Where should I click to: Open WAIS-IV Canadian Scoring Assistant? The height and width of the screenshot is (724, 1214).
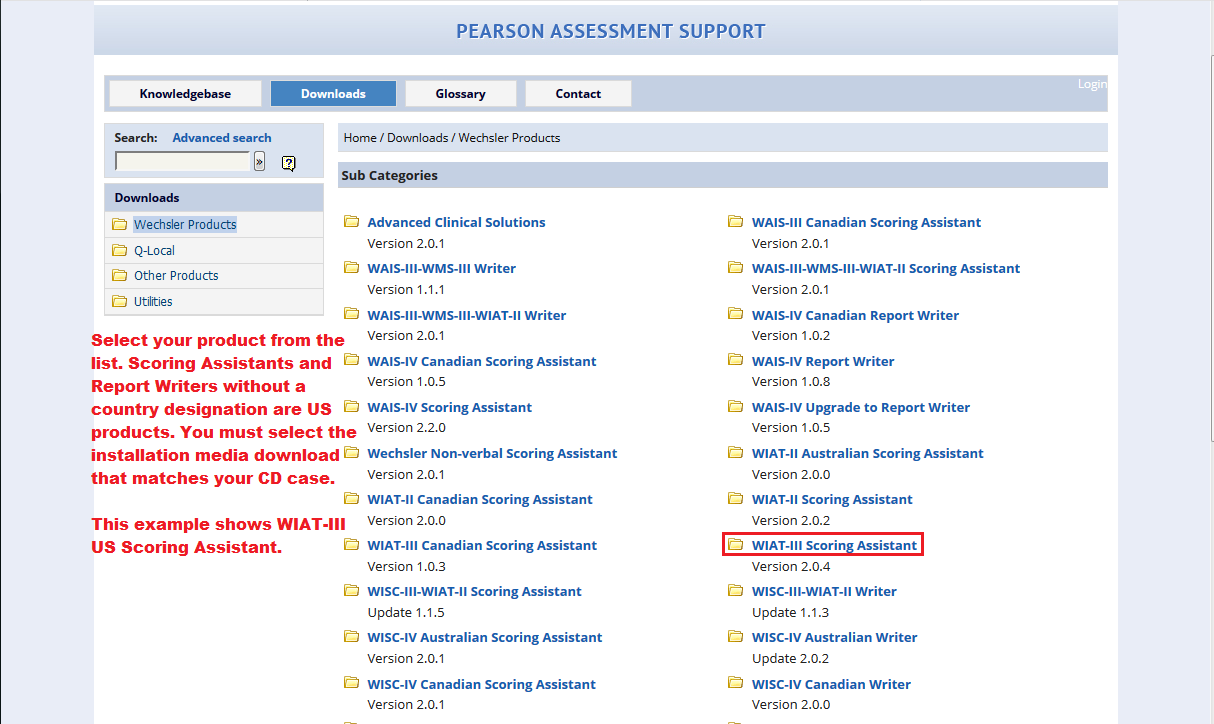pos(482,362)
